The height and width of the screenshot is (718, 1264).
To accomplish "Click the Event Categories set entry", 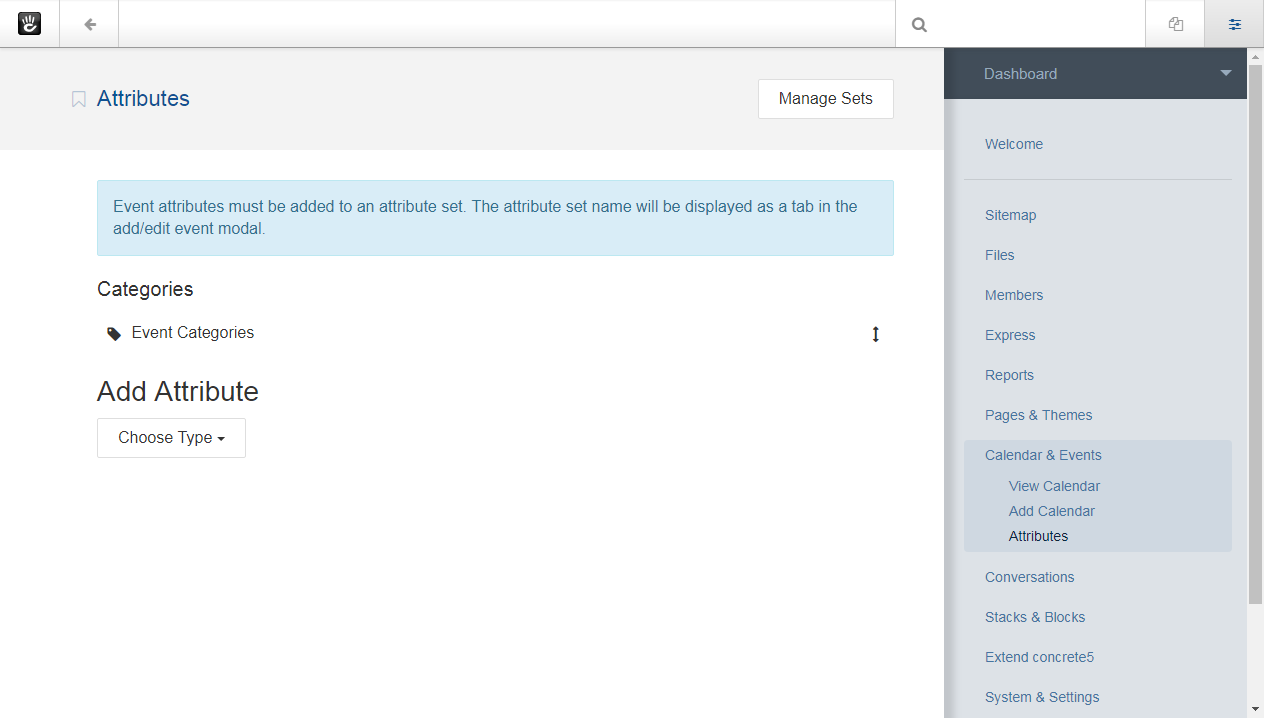I will 192,333.
